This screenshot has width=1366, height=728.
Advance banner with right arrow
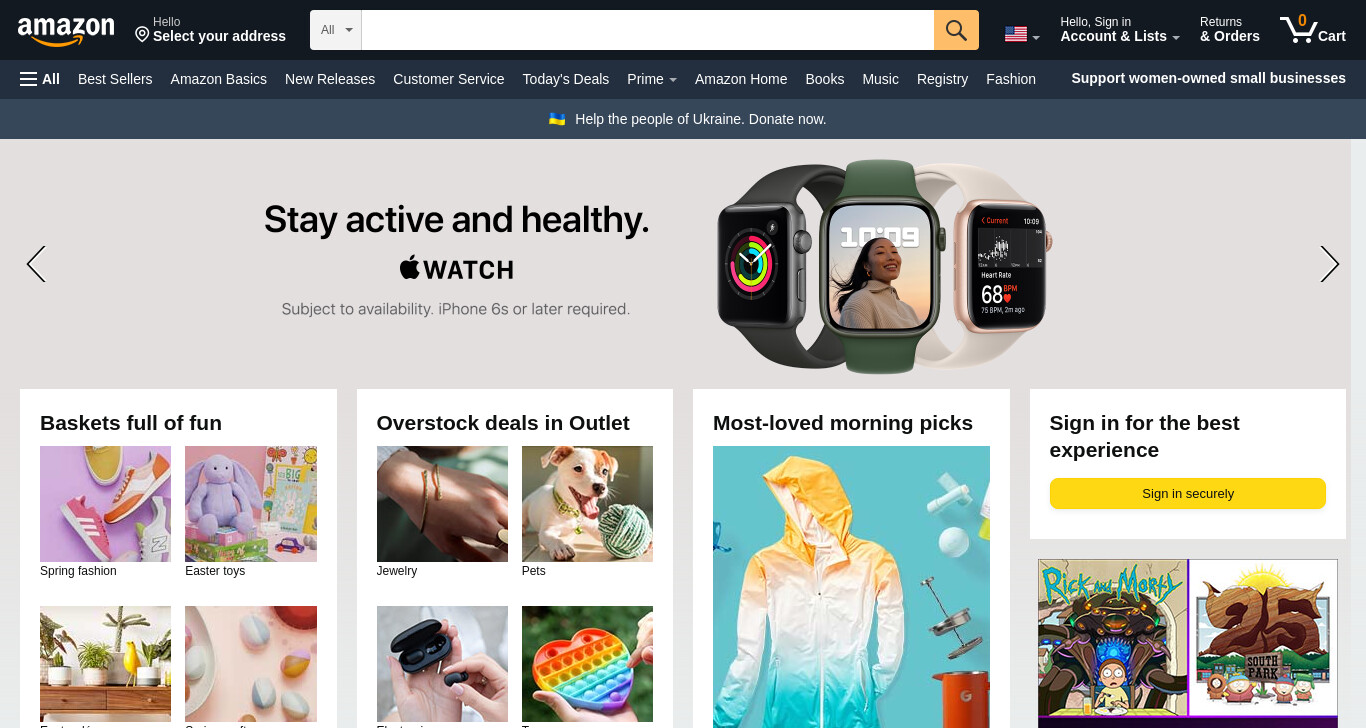pos(1329,264)
